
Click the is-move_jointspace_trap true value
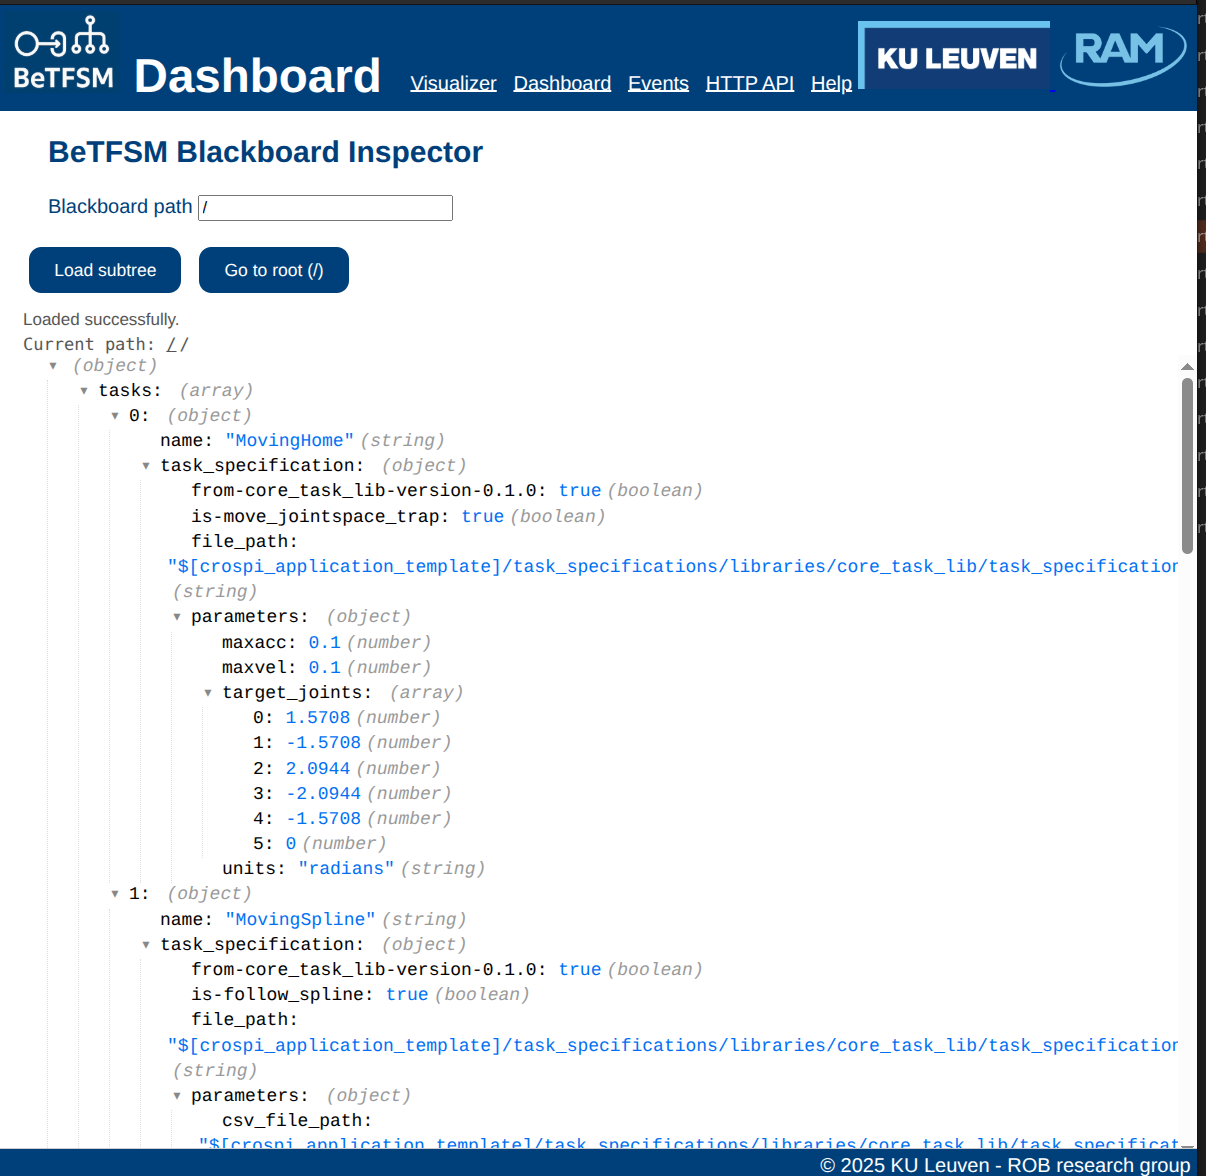pyautogui.click(x=483, y=517)
